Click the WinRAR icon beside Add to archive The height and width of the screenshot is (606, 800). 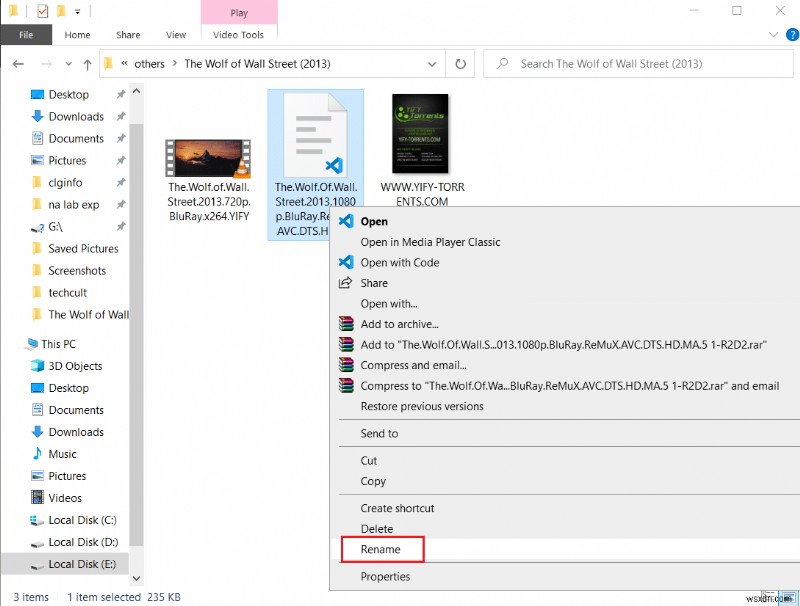(x=346, y=324)
